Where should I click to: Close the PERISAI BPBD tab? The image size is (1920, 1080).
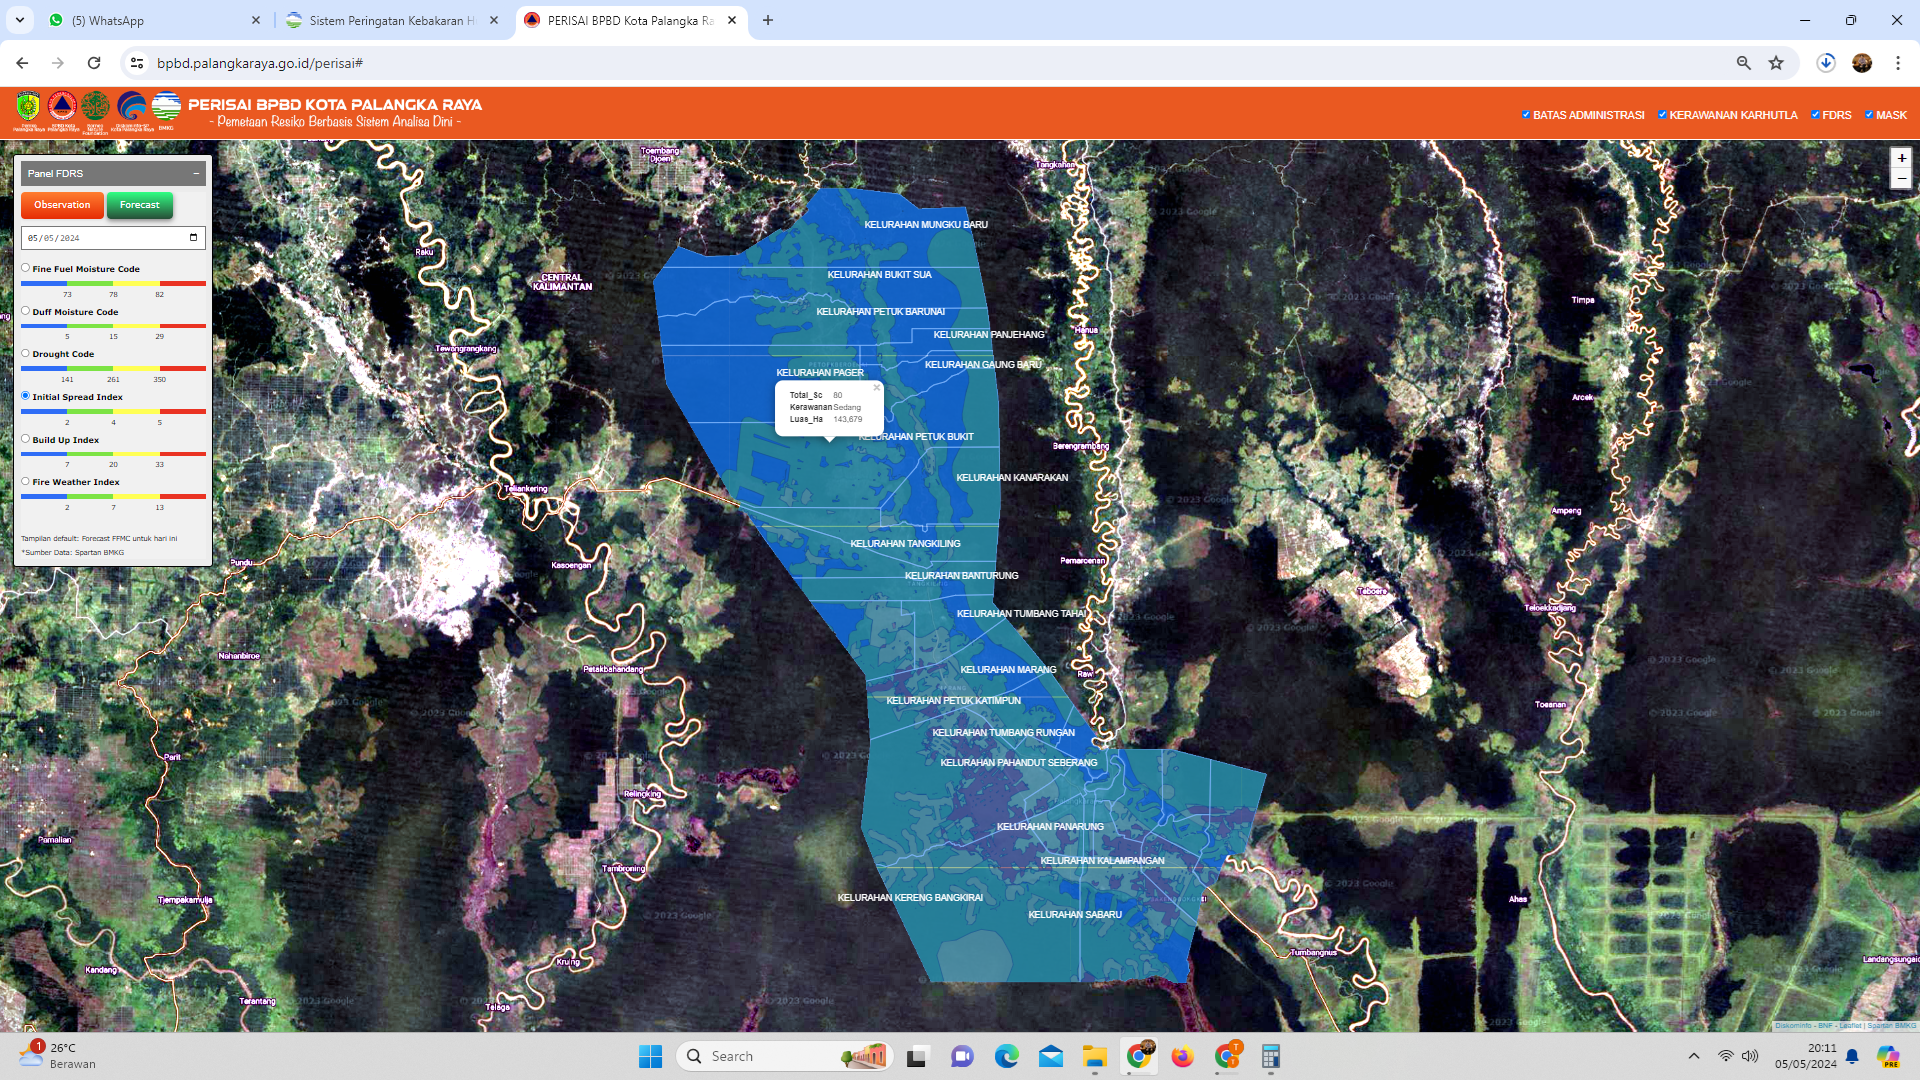point(732,20)
